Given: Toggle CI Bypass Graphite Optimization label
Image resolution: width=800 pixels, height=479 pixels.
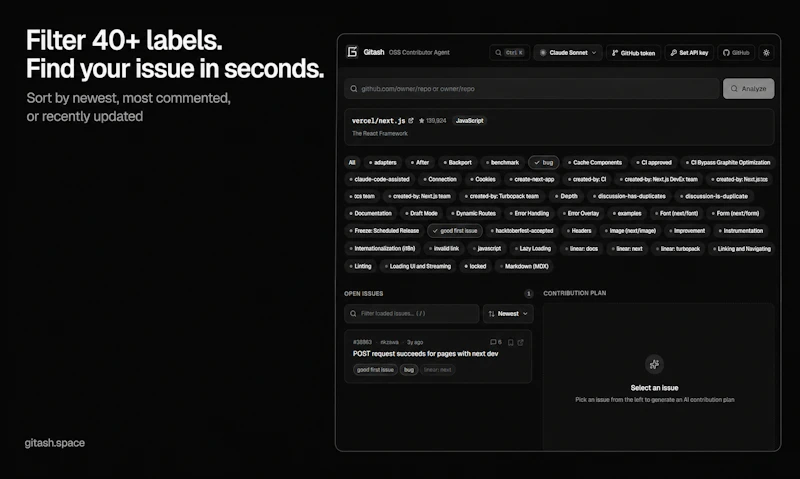Looking at the screenshot, I should coord(728,163).
